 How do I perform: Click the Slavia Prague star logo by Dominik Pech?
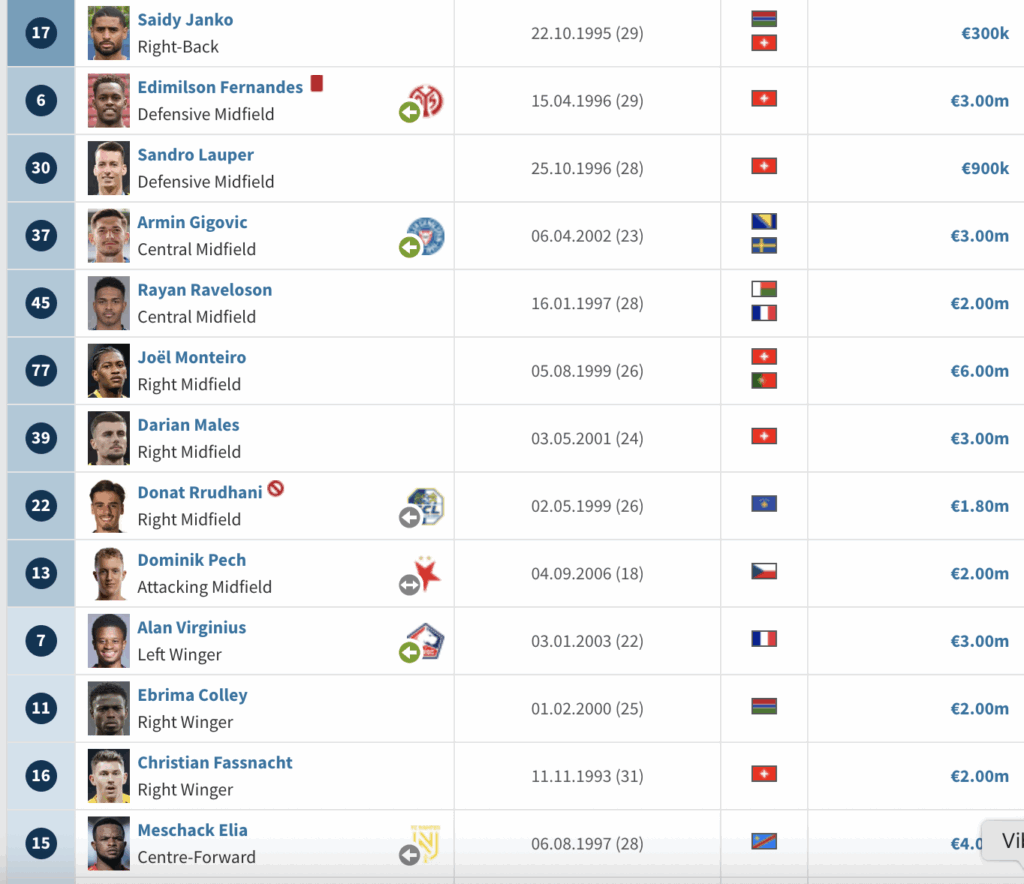(x=426, y=574)
